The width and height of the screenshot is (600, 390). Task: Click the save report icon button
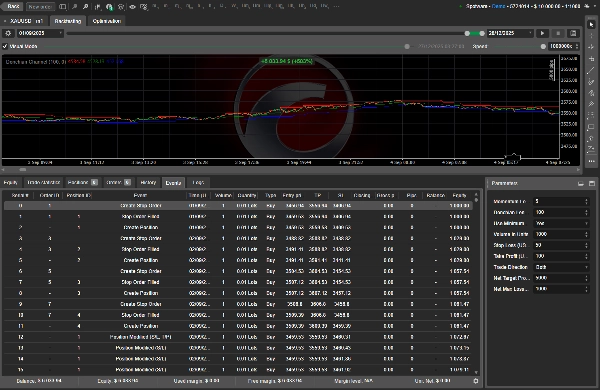tap(573, 33)
